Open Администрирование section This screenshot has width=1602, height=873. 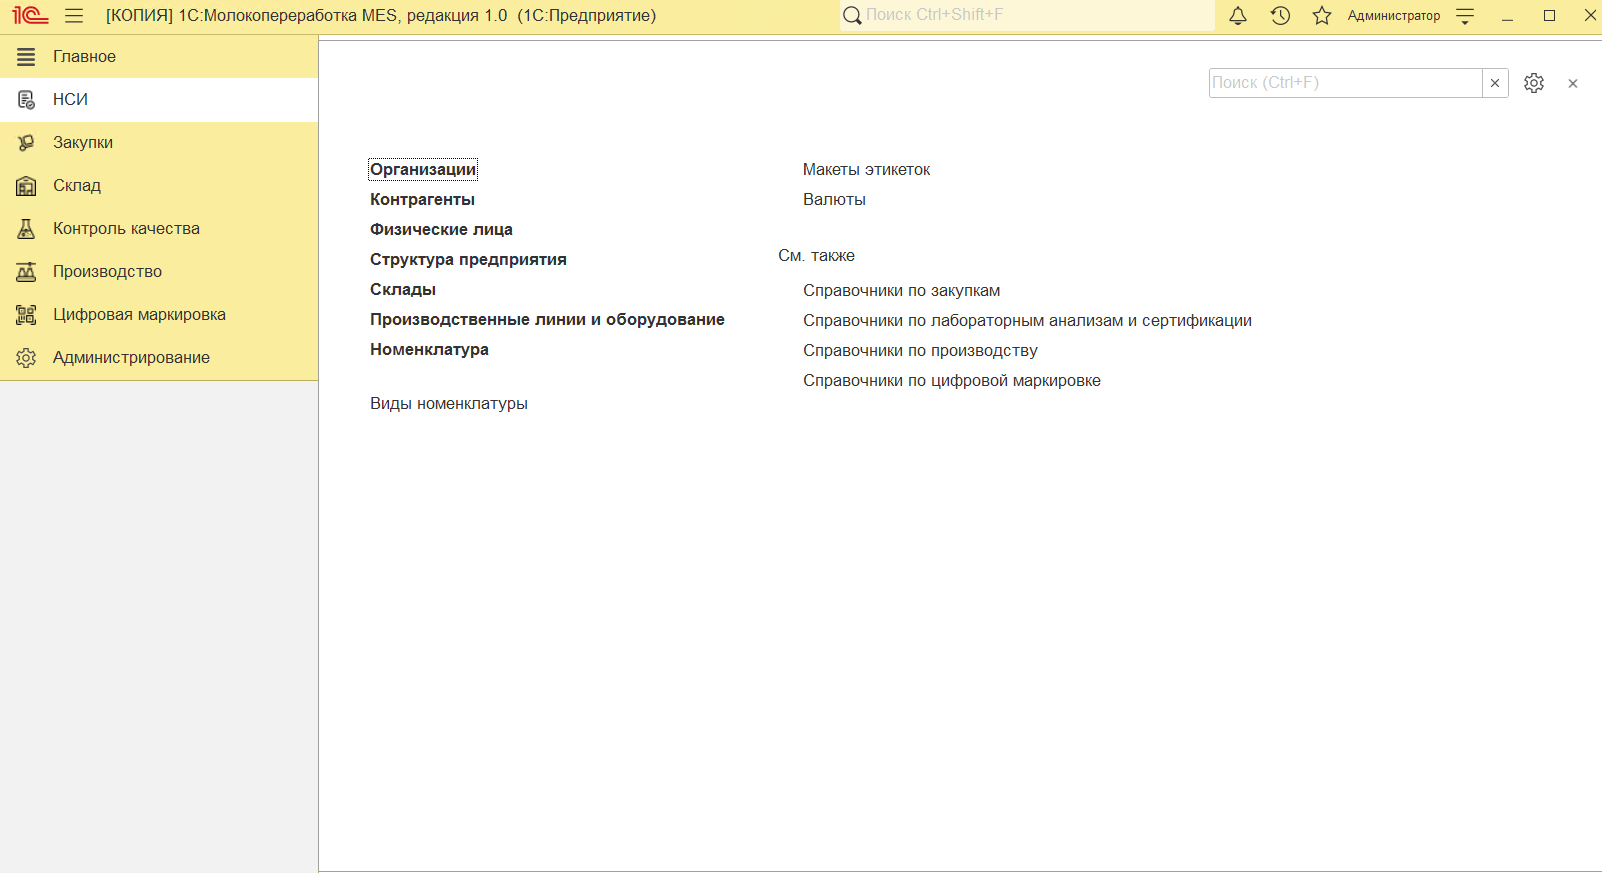tap(159, 357)
